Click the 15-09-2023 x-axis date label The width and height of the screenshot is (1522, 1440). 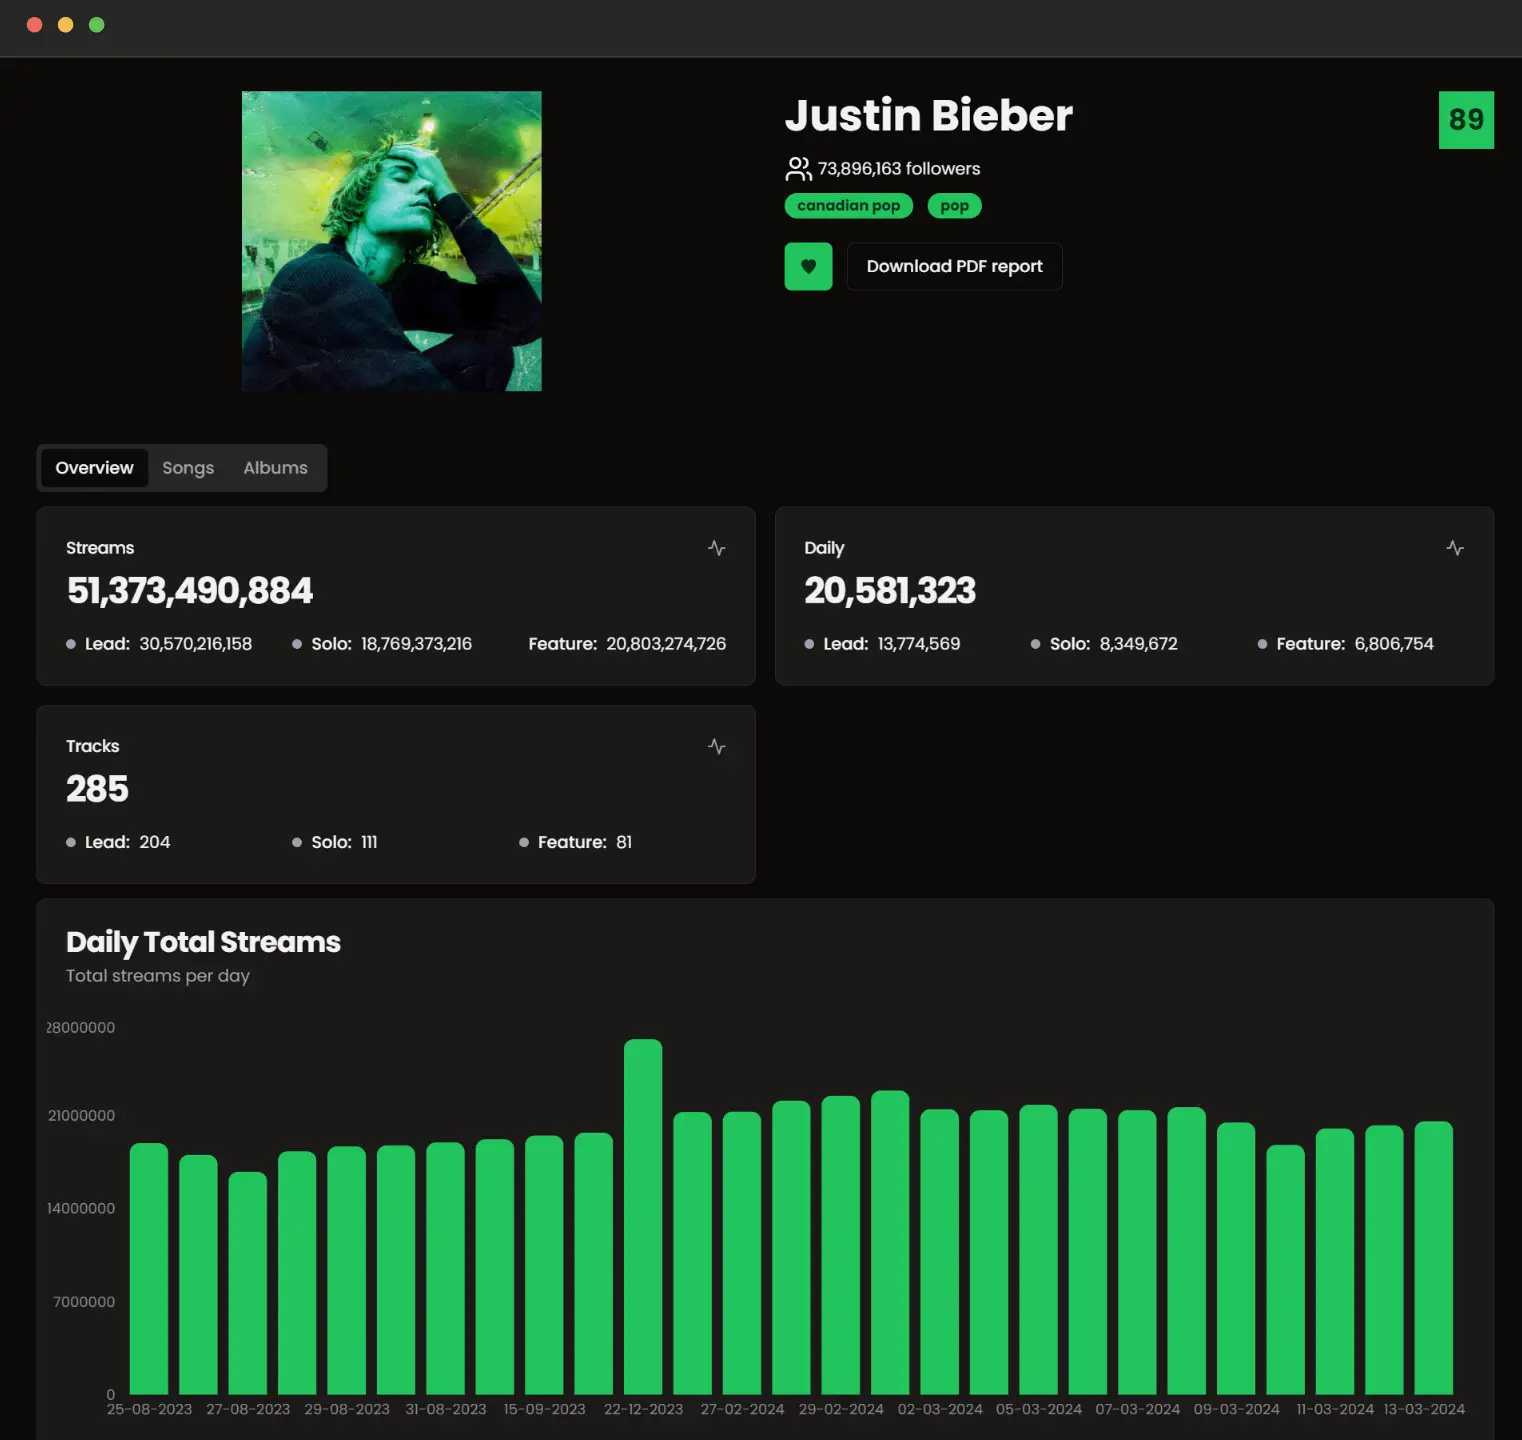click(544, 1409)
